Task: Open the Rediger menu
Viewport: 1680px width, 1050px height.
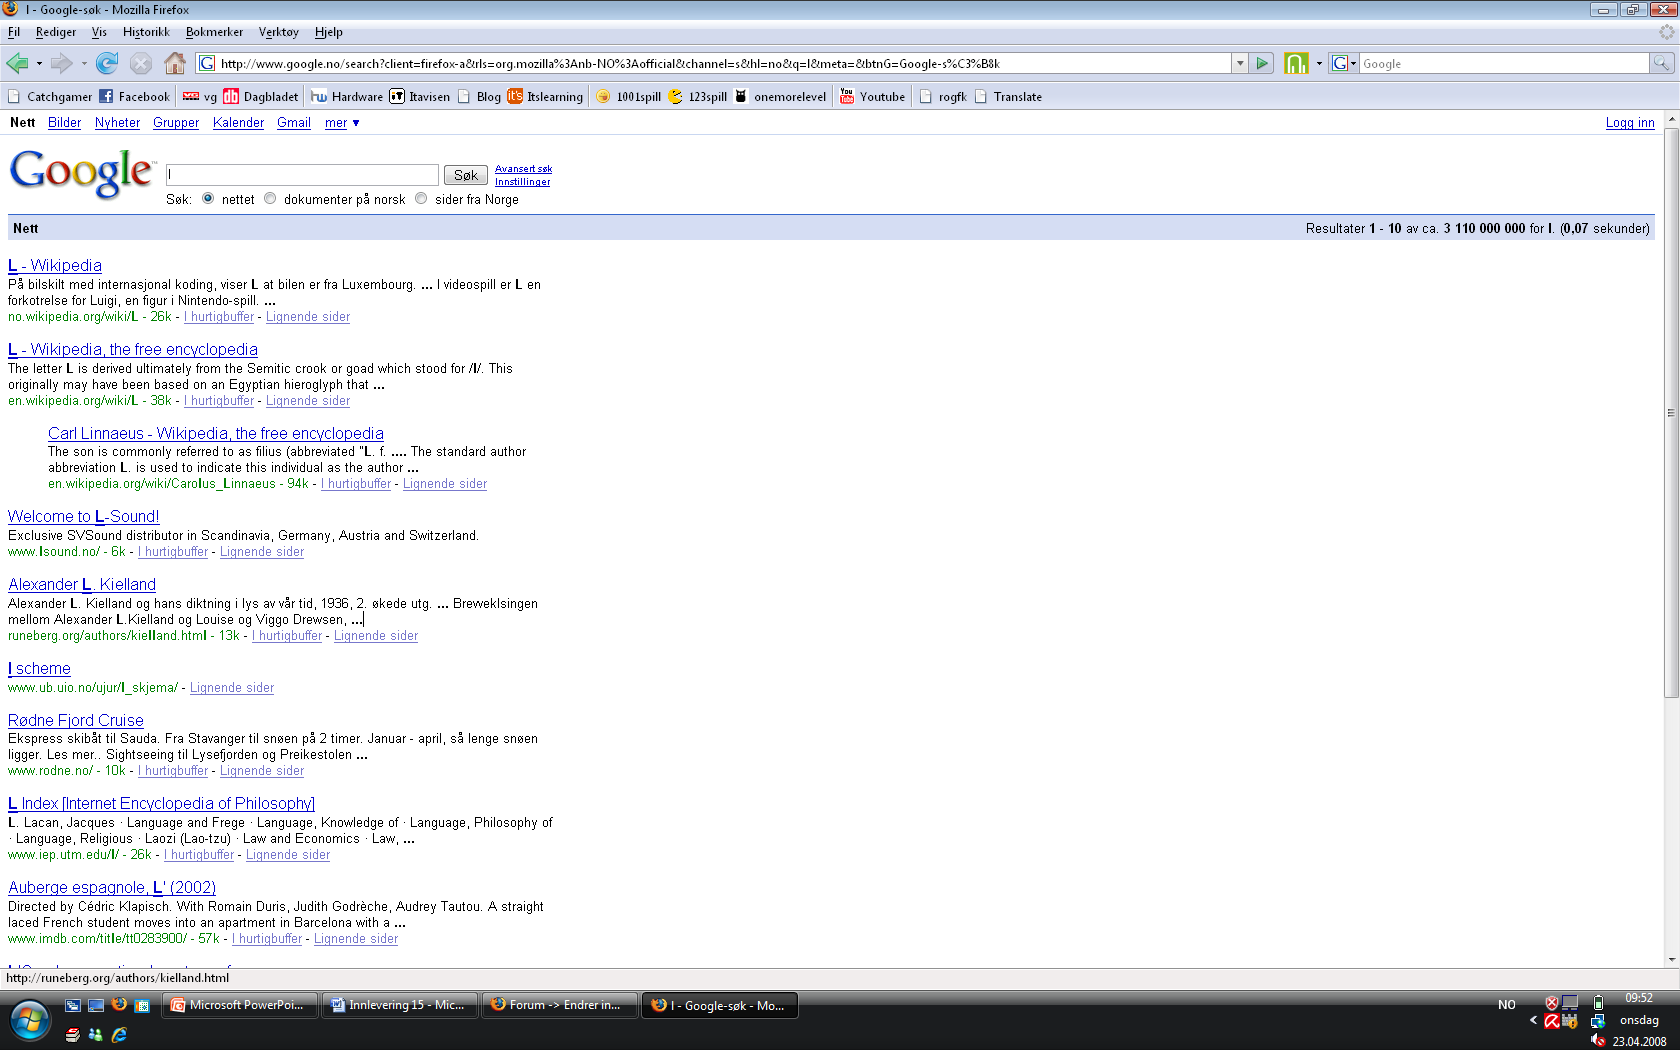Action: [x=55, y=32]
